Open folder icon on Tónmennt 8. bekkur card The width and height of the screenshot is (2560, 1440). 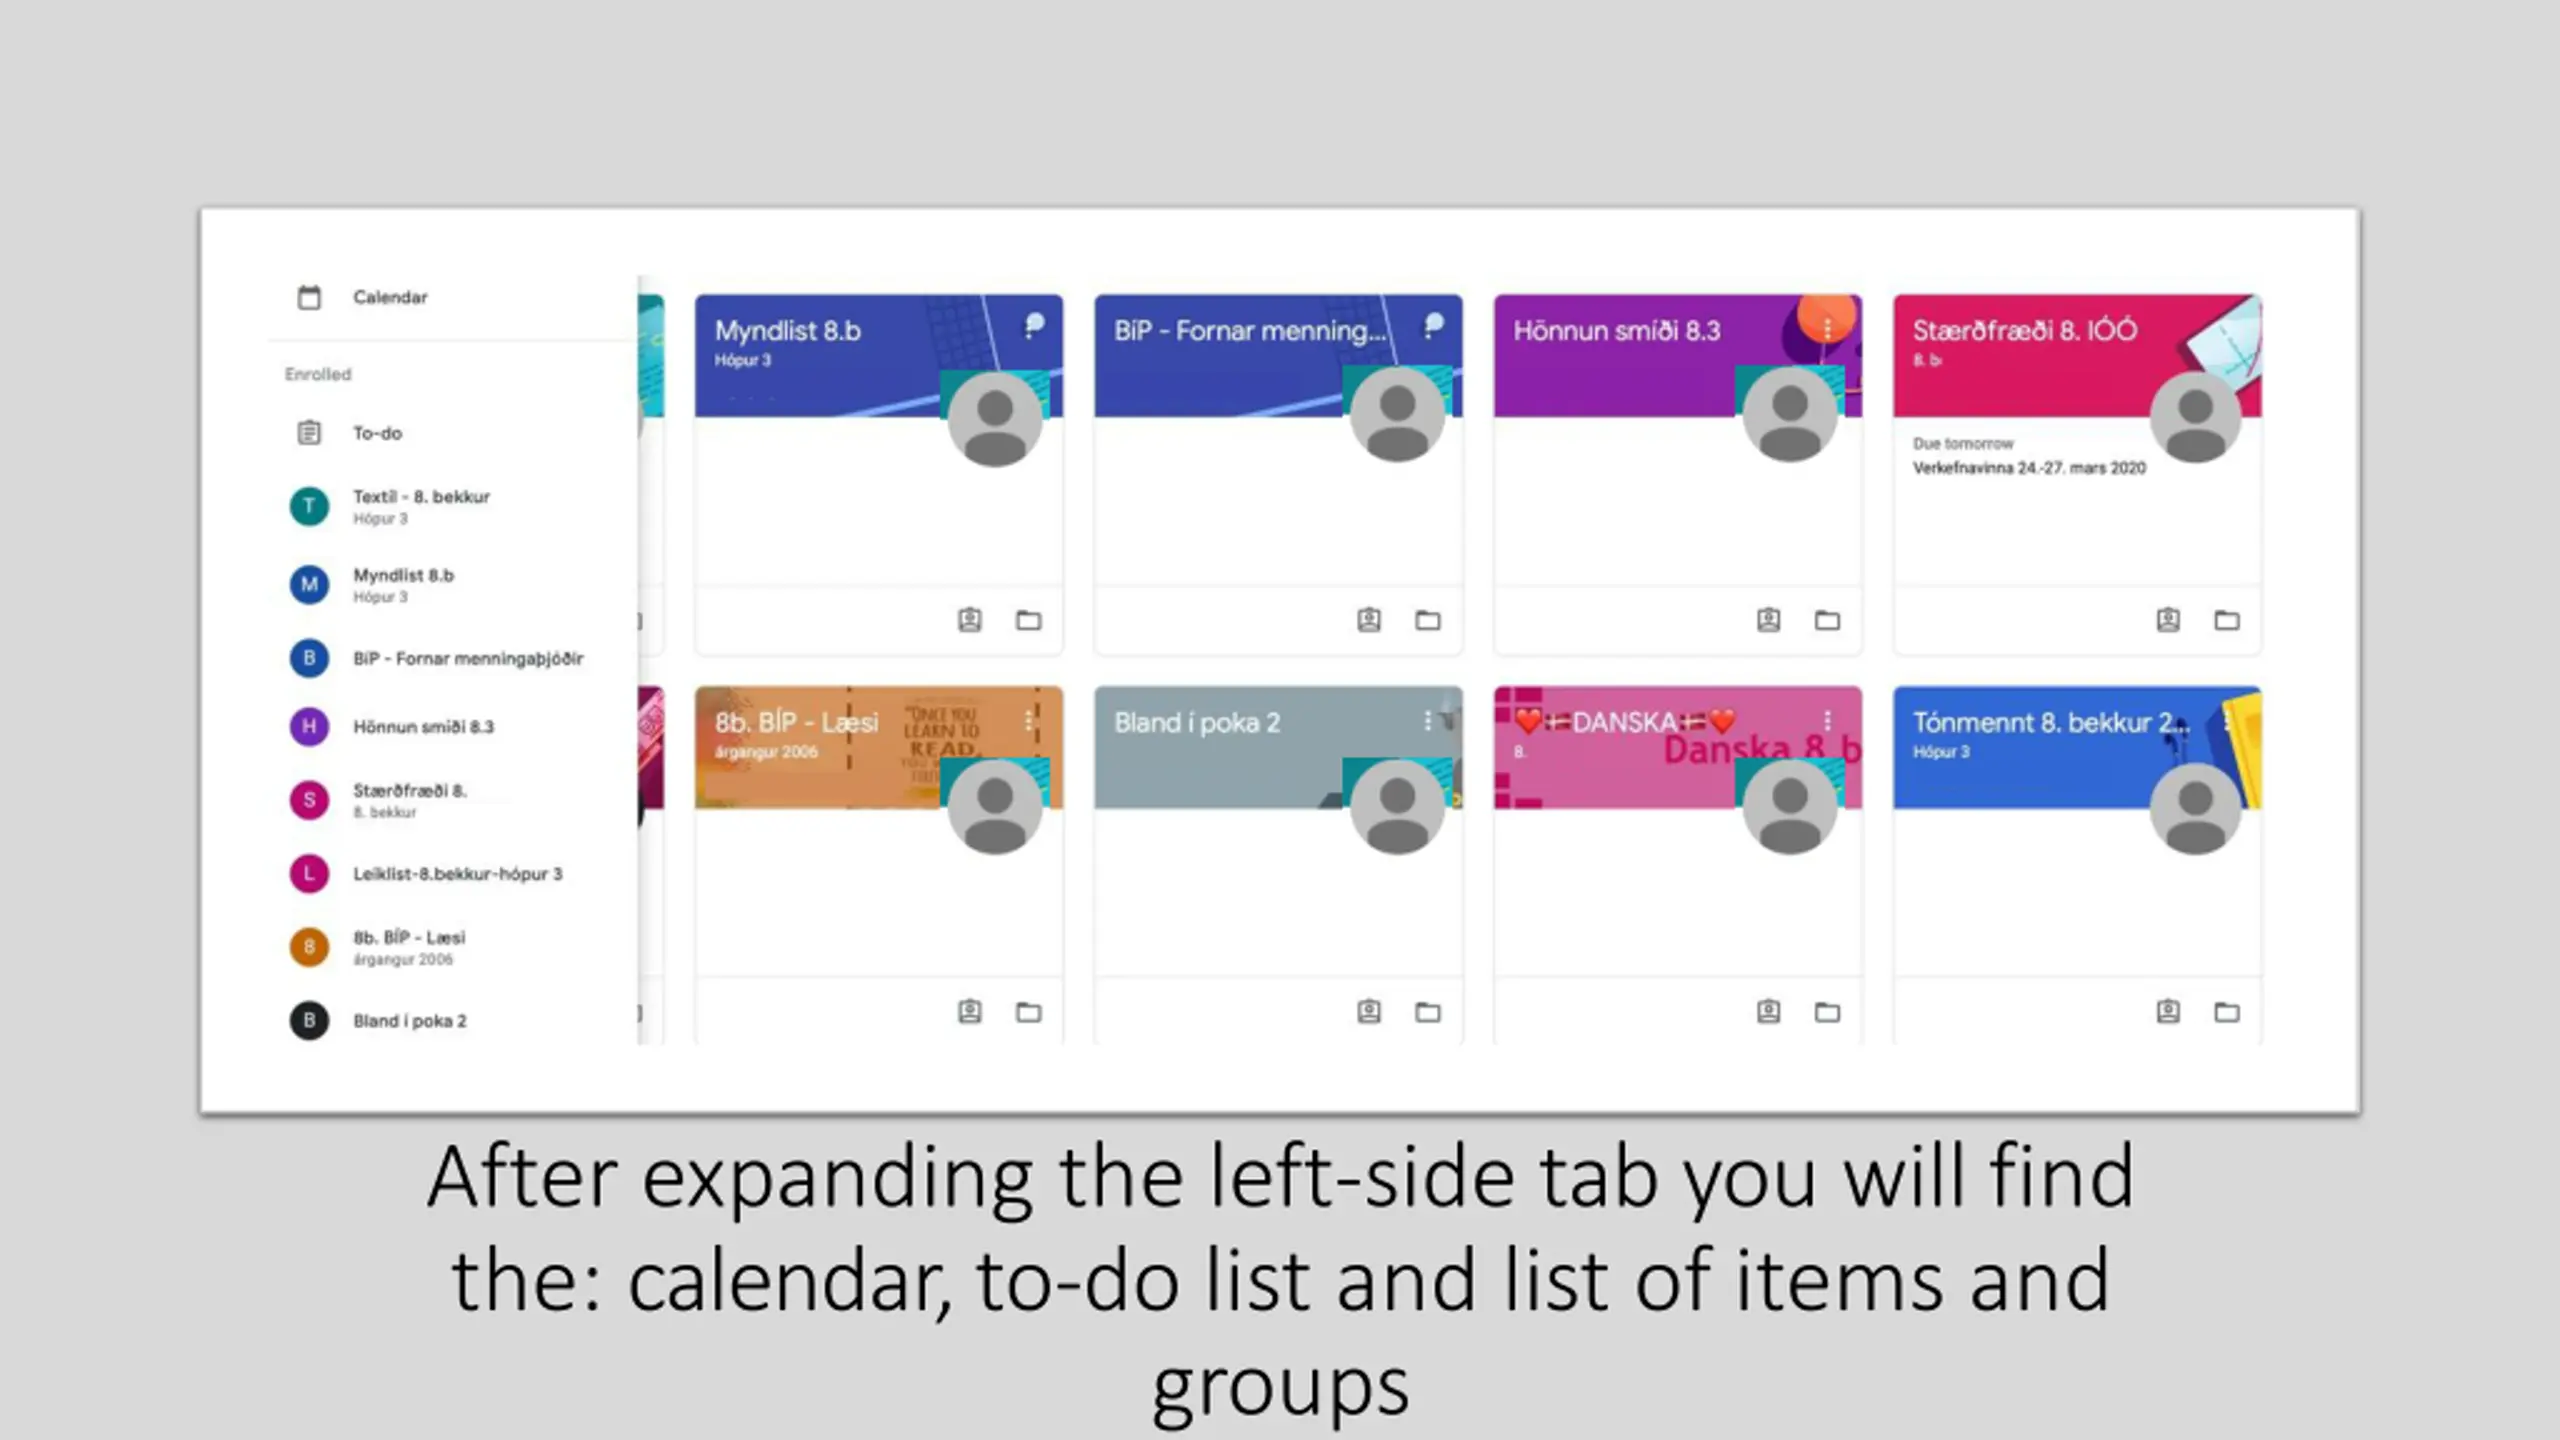tap(2226, 1012)
